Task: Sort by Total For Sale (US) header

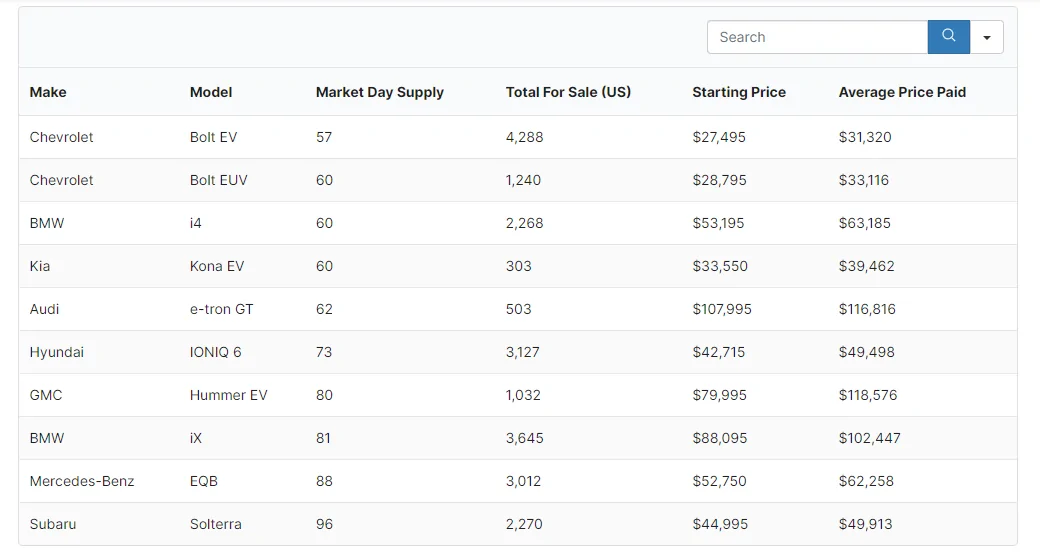Action: pos(568,92)
